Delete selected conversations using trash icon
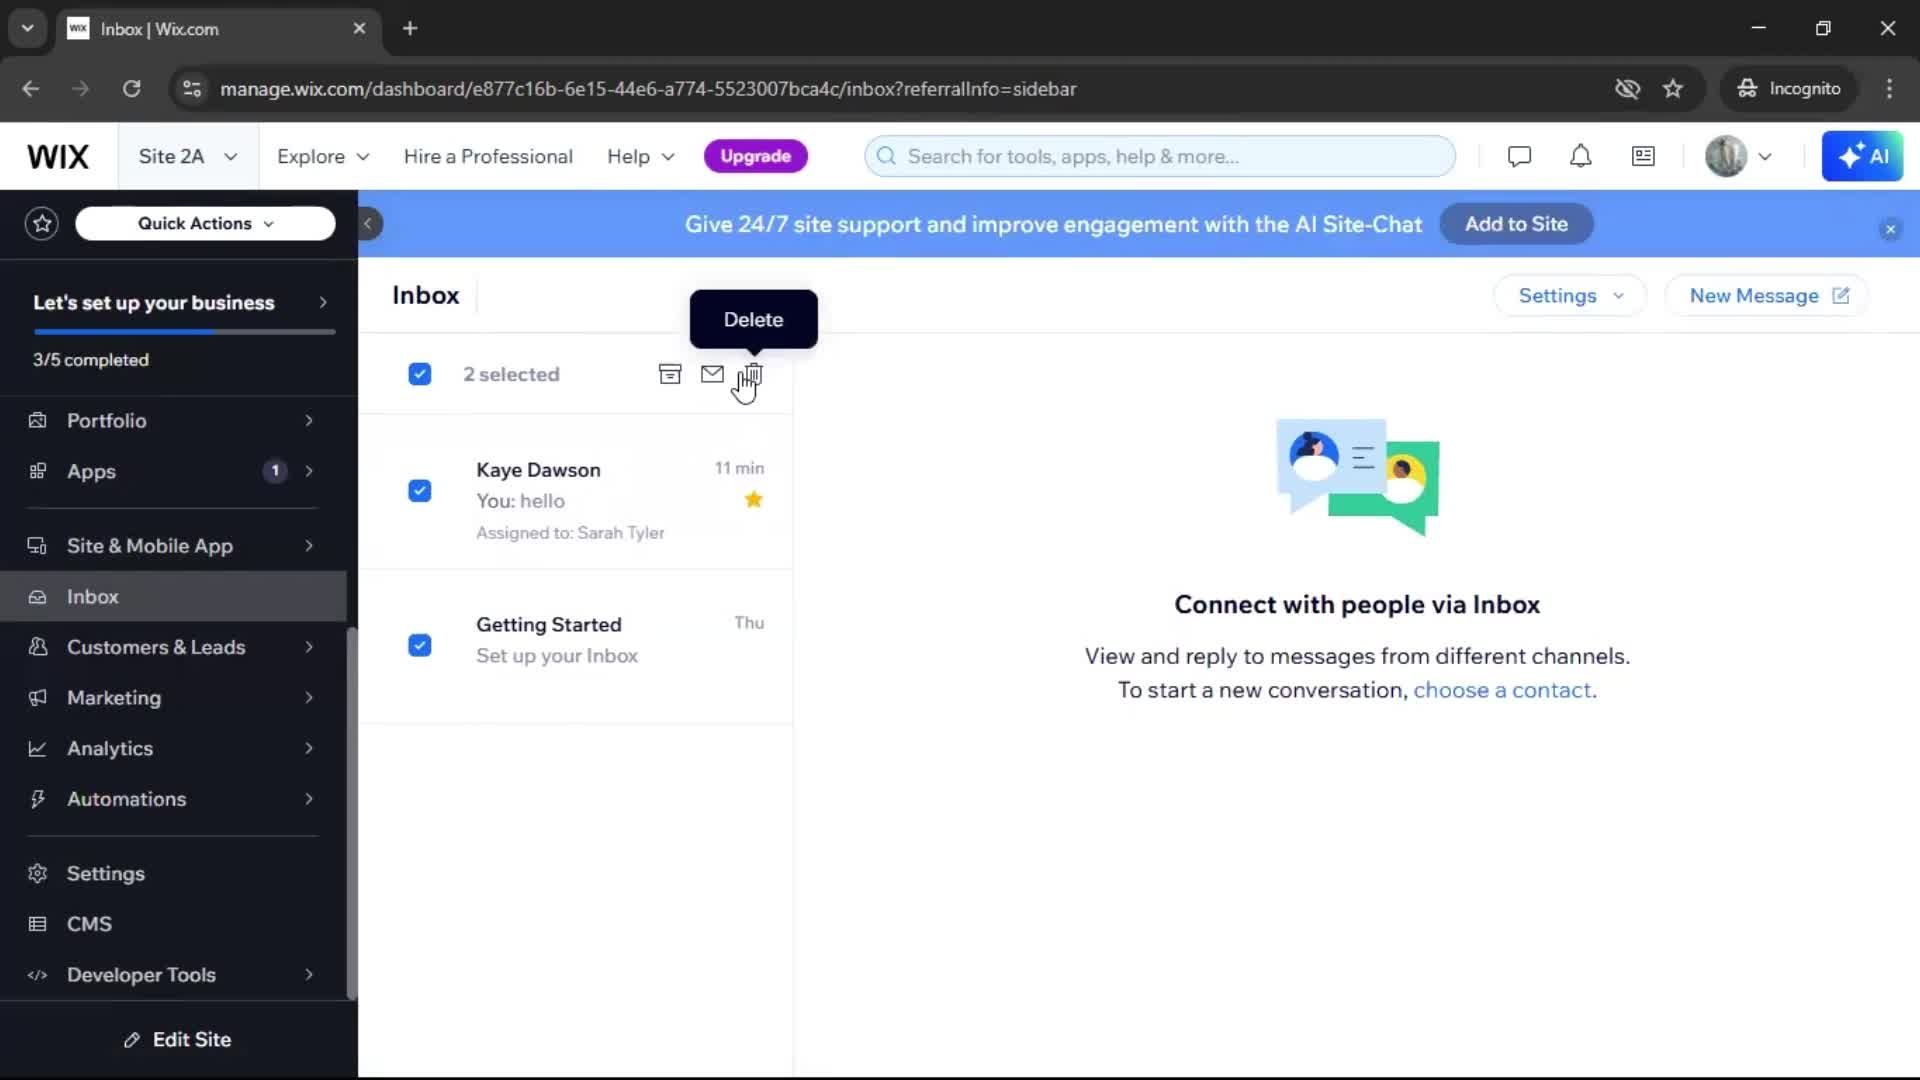The image size is (1920, 1080). 753,374
